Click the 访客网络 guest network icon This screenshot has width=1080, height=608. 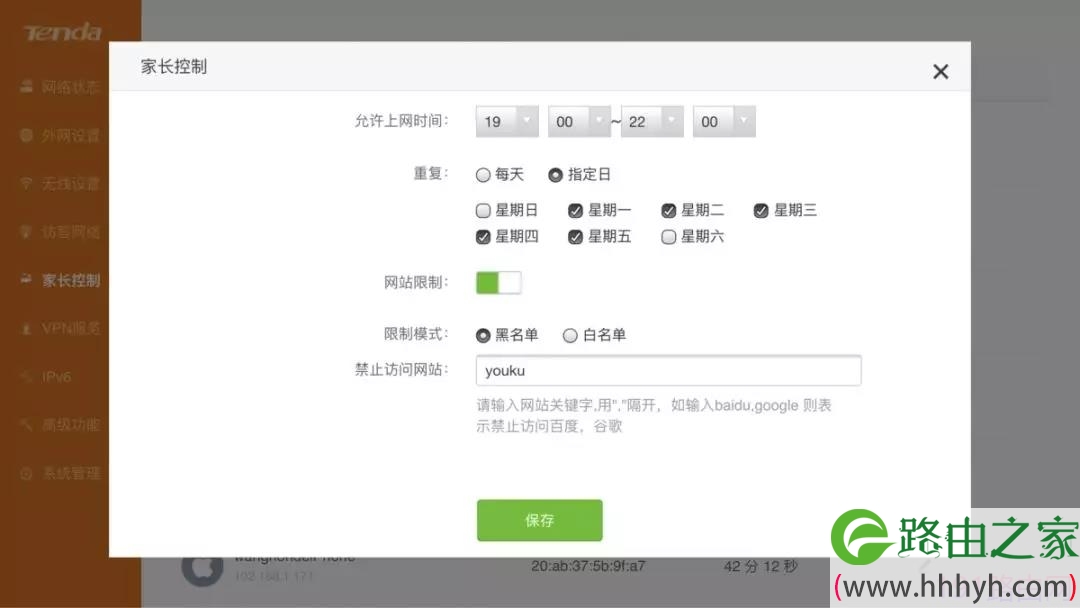27,231
